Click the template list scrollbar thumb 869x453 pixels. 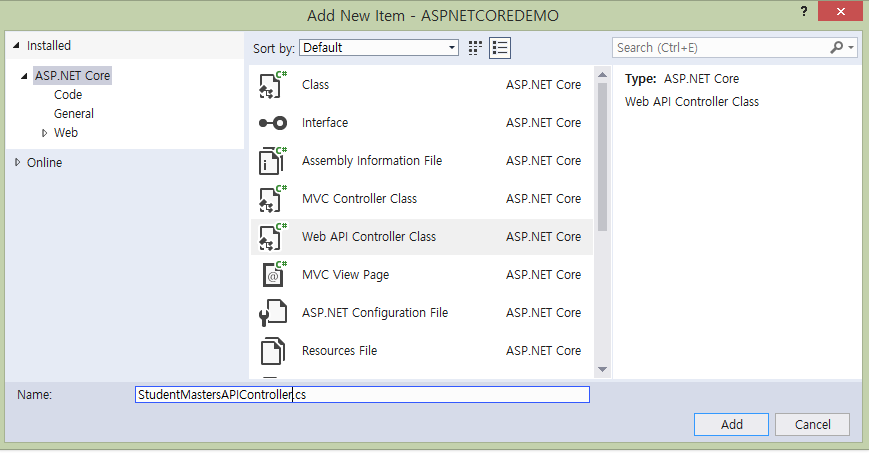pyautogui.click(x=602, y=157)
